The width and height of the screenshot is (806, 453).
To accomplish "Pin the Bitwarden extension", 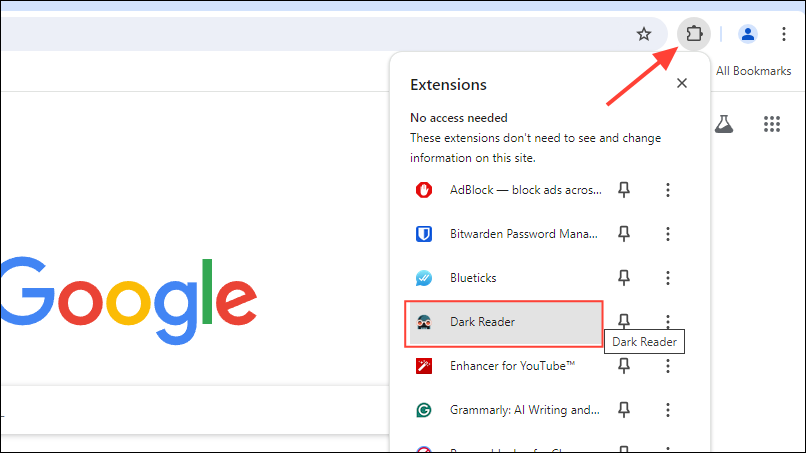I will coord(624,234).
